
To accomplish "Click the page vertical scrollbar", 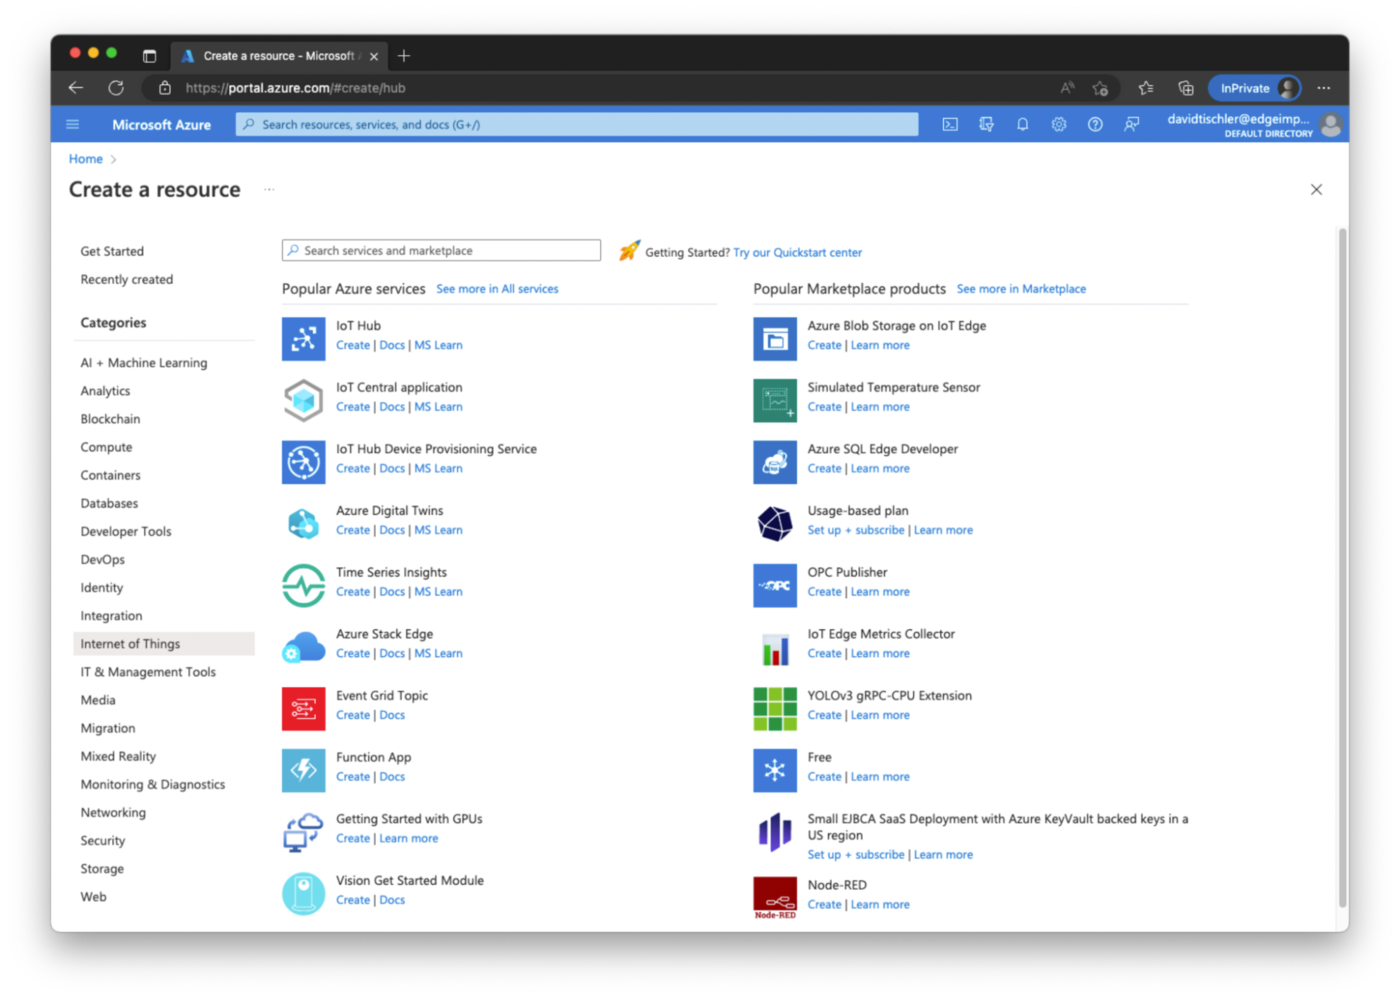I will (x=1342, y=567).
